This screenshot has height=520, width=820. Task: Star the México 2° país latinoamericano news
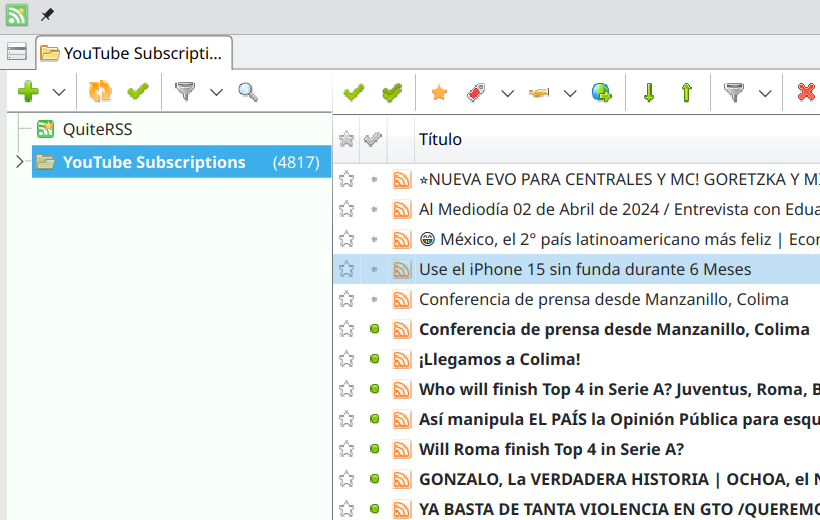tap(347, 239)
